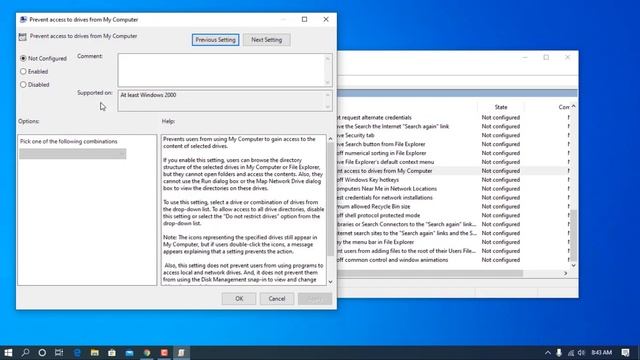The width and height of the screenshot is (640, 360).
Task: Open taskbar Search magnifier
Action: point(25,353)
